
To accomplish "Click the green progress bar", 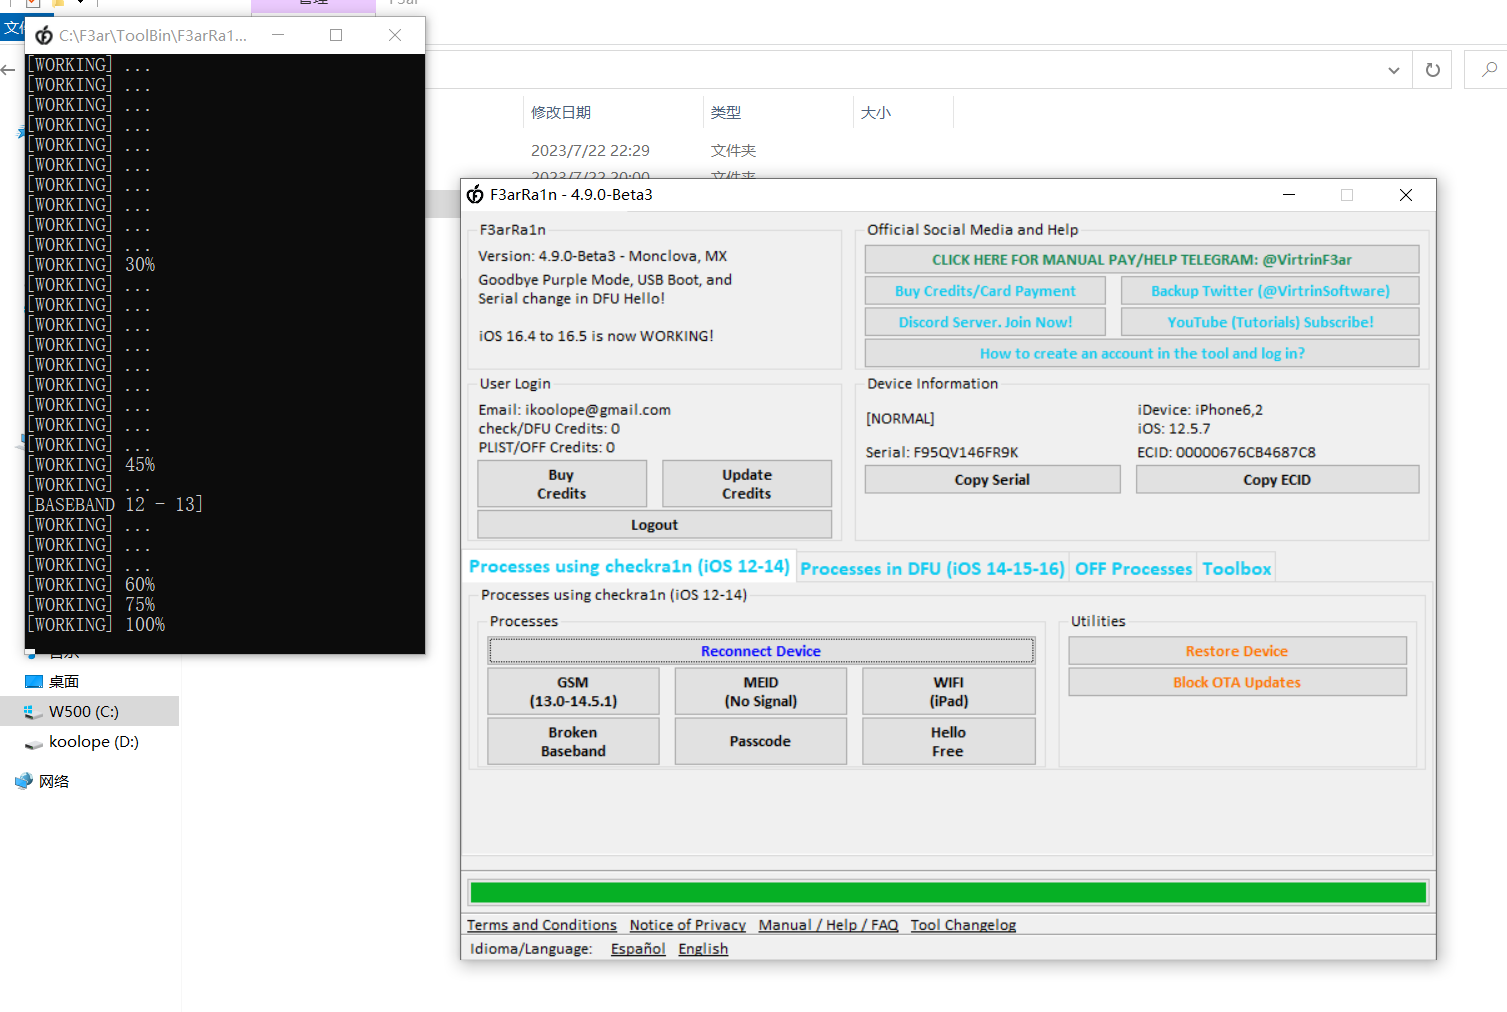I will [947, 892].
